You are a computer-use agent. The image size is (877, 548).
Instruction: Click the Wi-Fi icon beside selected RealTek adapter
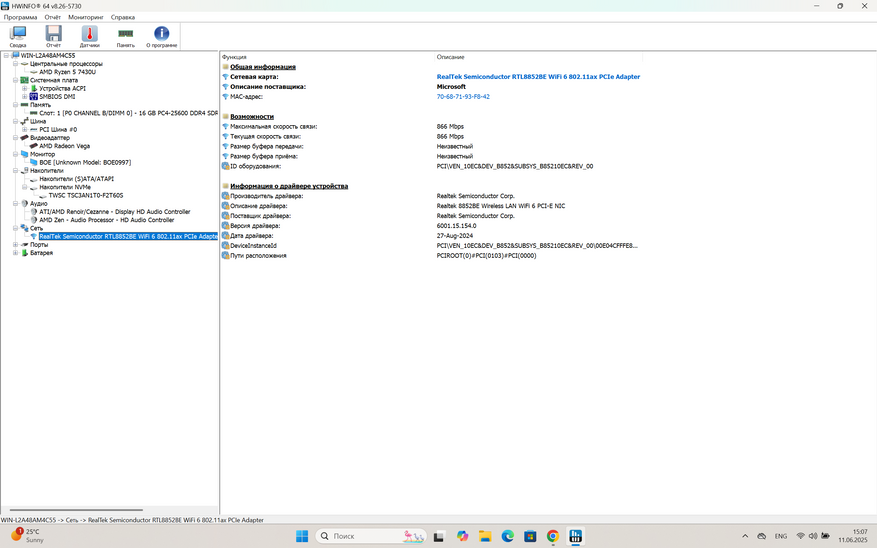point(34,237)
